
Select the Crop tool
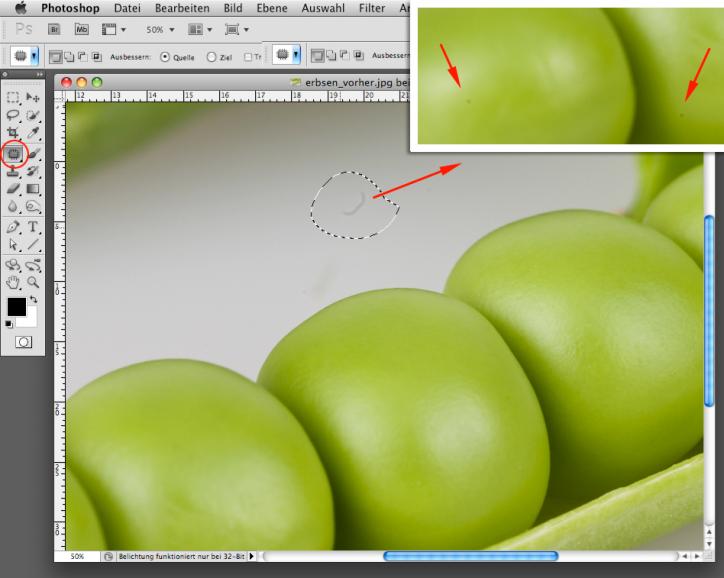tap(13, 133)
